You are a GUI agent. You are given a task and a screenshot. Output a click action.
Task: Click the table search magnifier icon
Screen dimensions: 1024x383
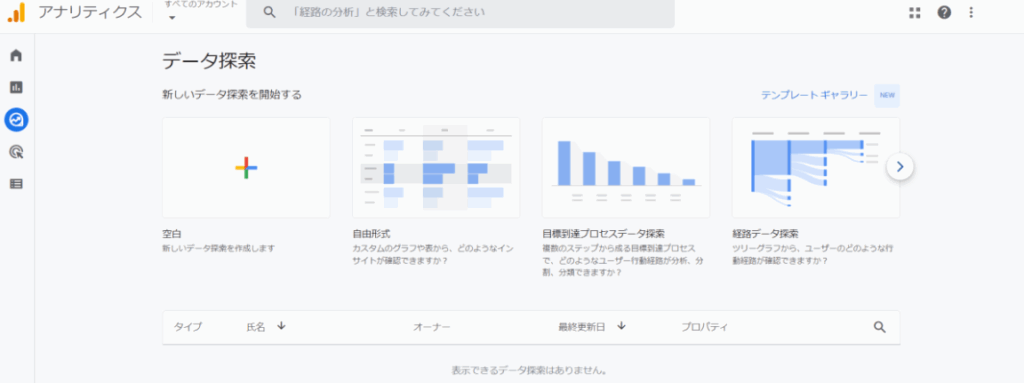880,327
